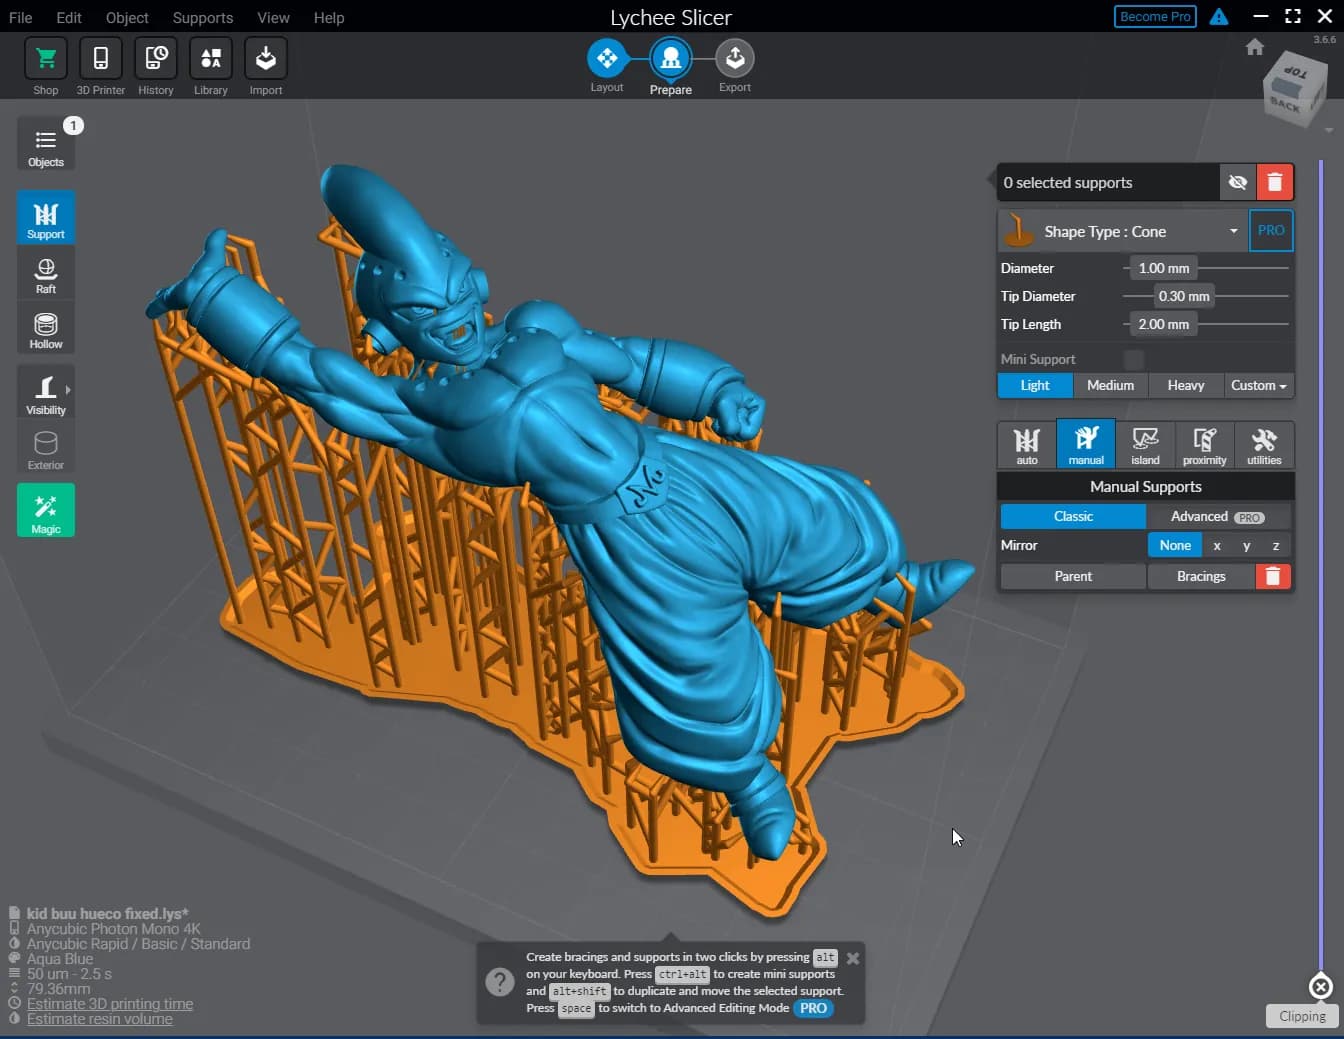Open the 3D Printer settings

pos(101,59)
